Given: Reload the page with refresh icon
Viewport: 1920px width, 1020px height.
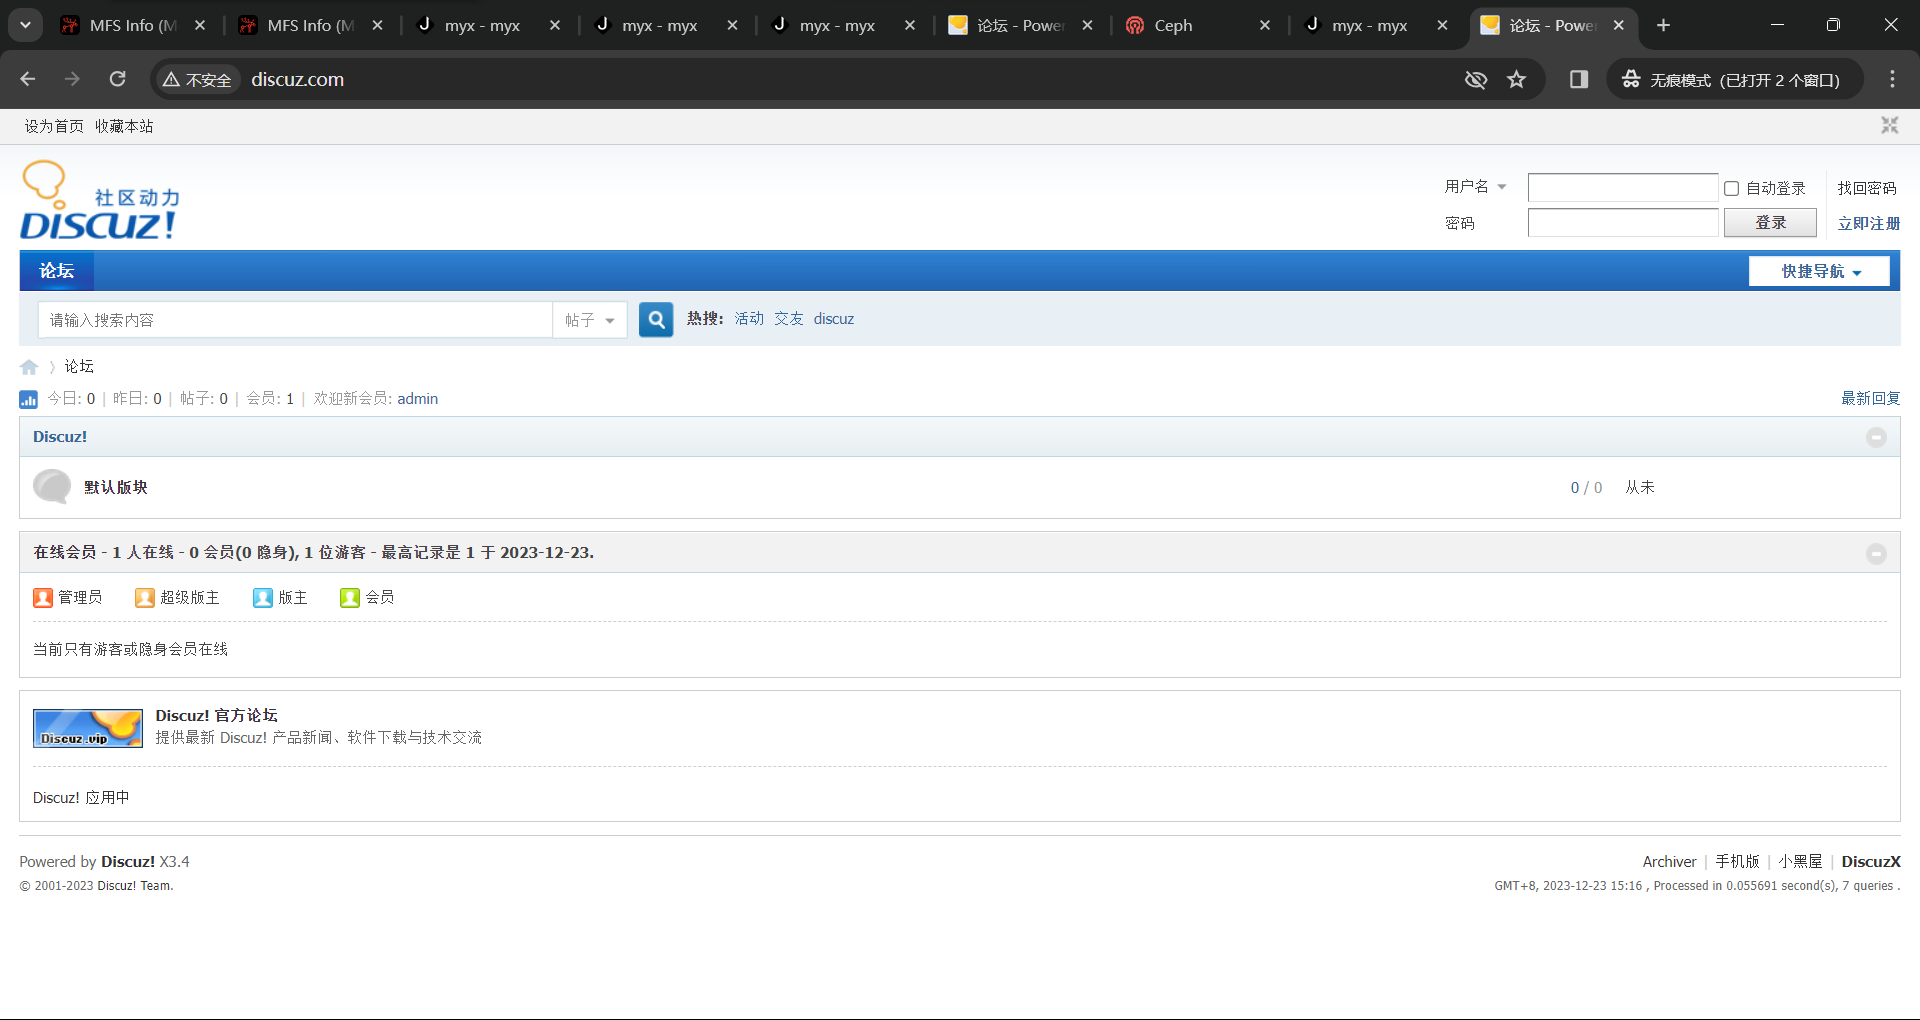Looking at the screenshot, I should click(x=118, y=79).
